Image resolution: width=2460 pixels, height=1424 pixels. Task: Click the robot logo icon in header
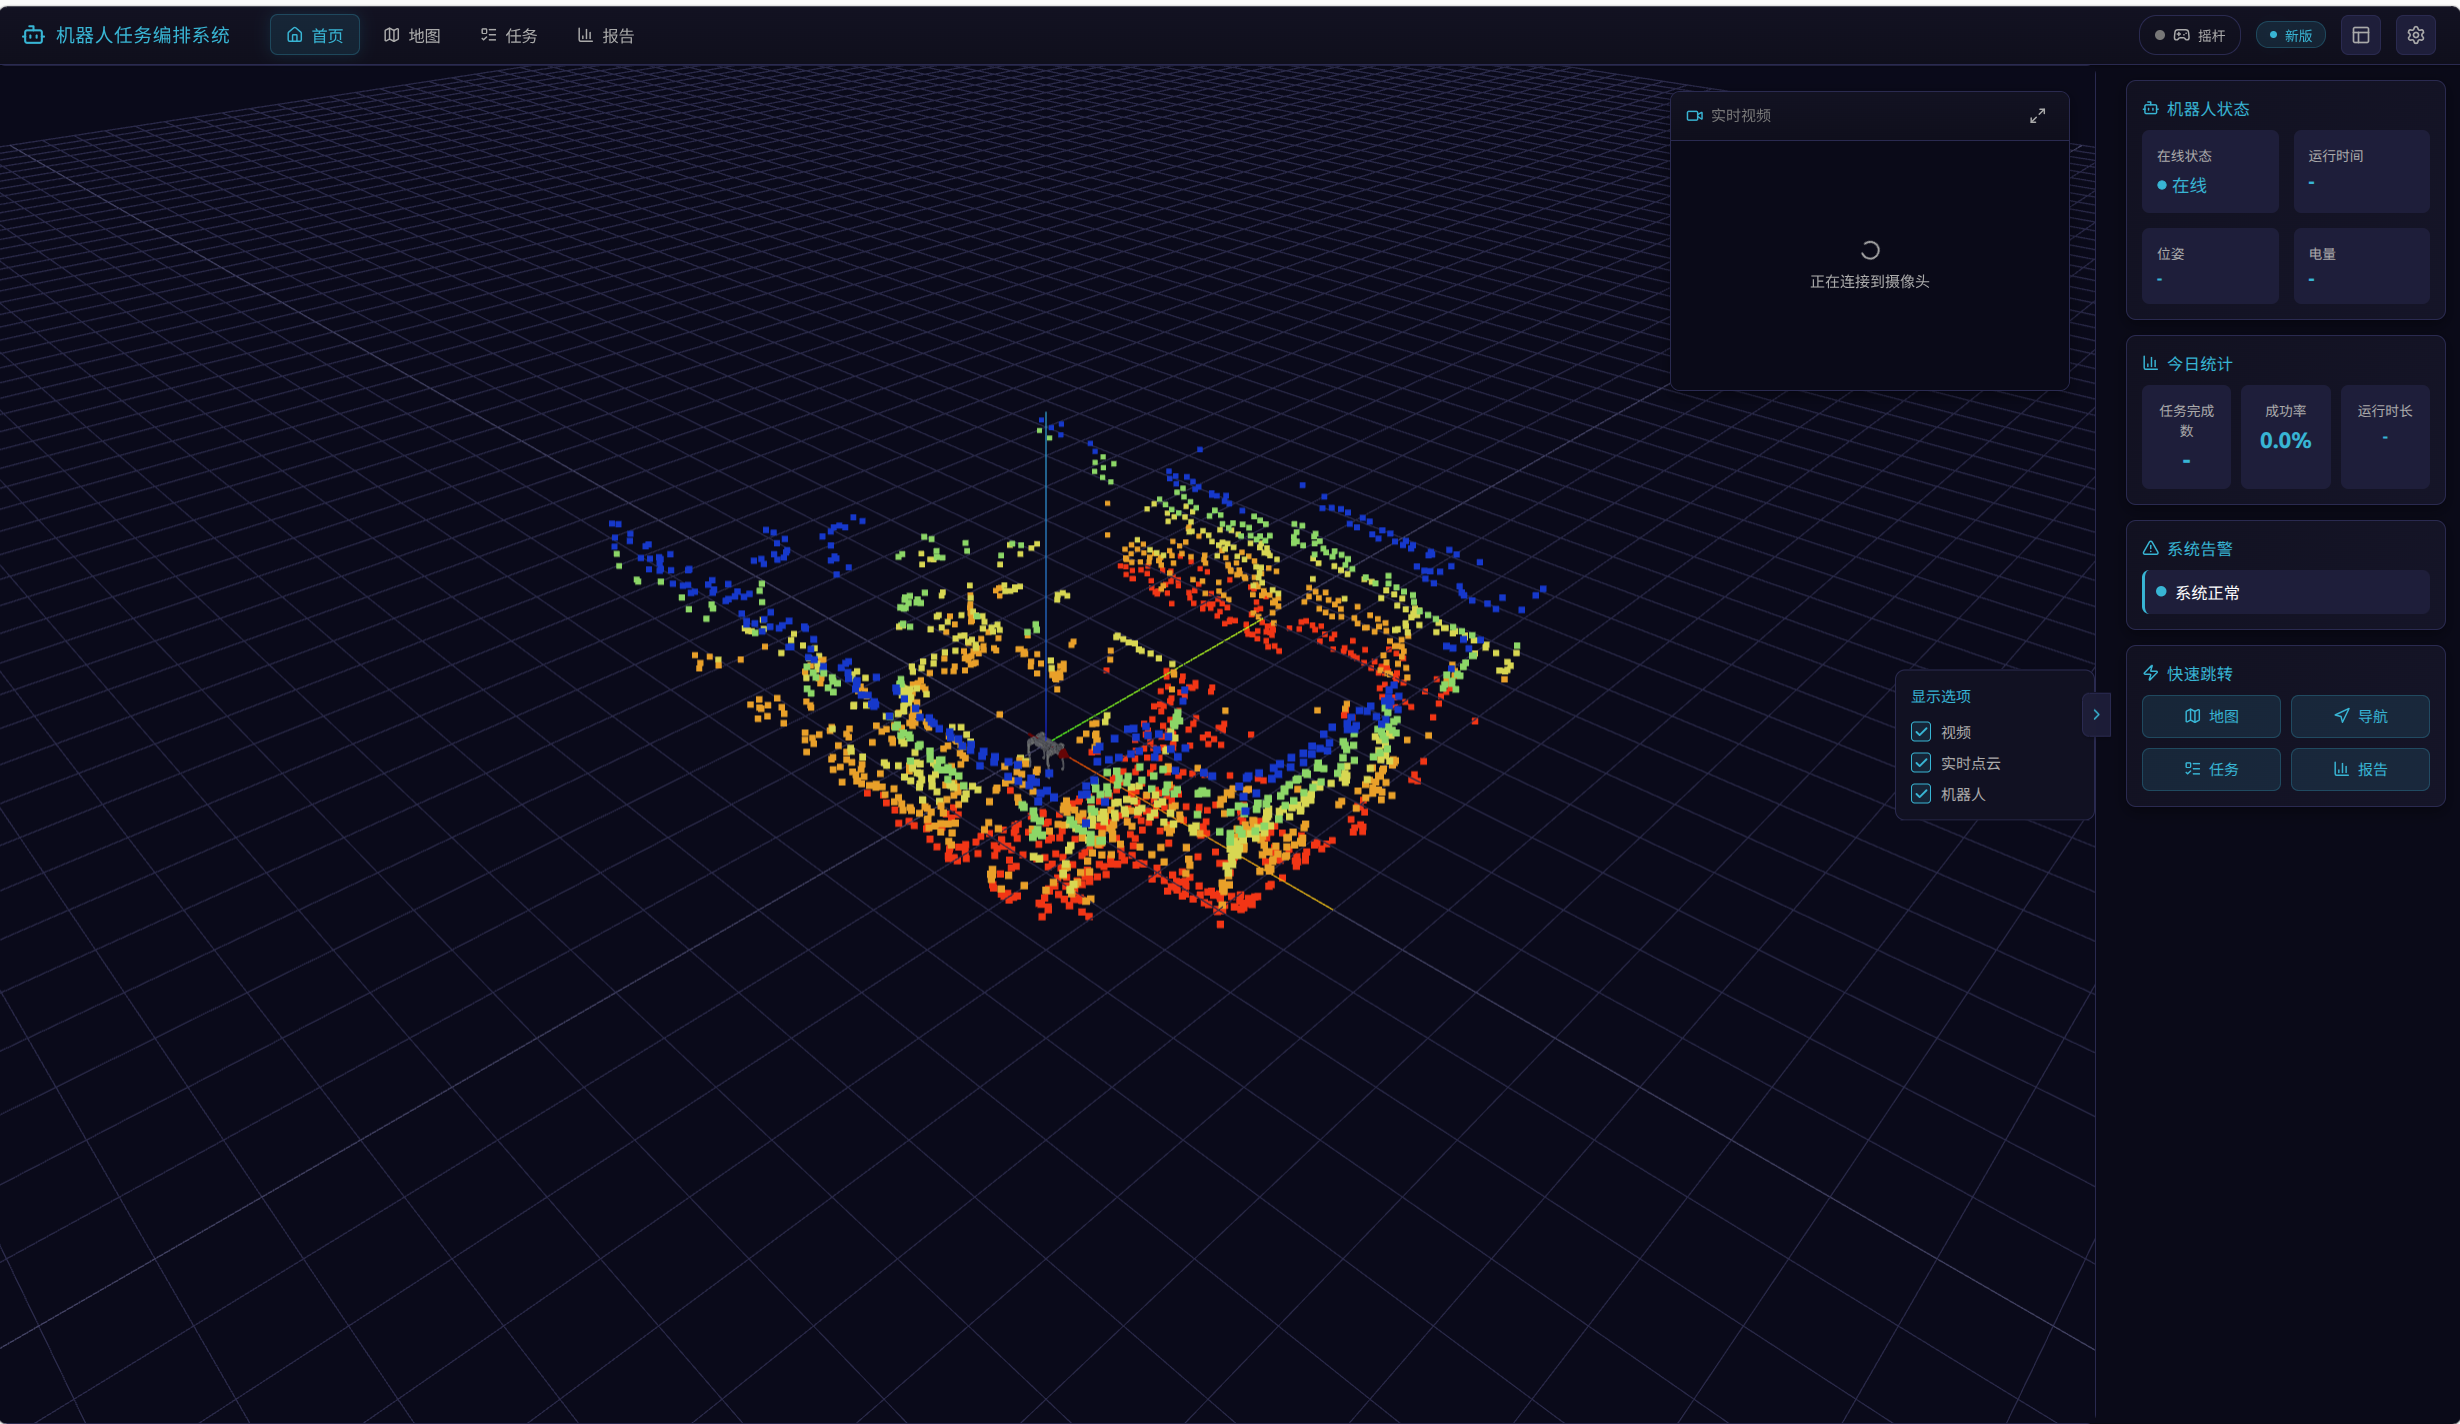click(33, 35)
